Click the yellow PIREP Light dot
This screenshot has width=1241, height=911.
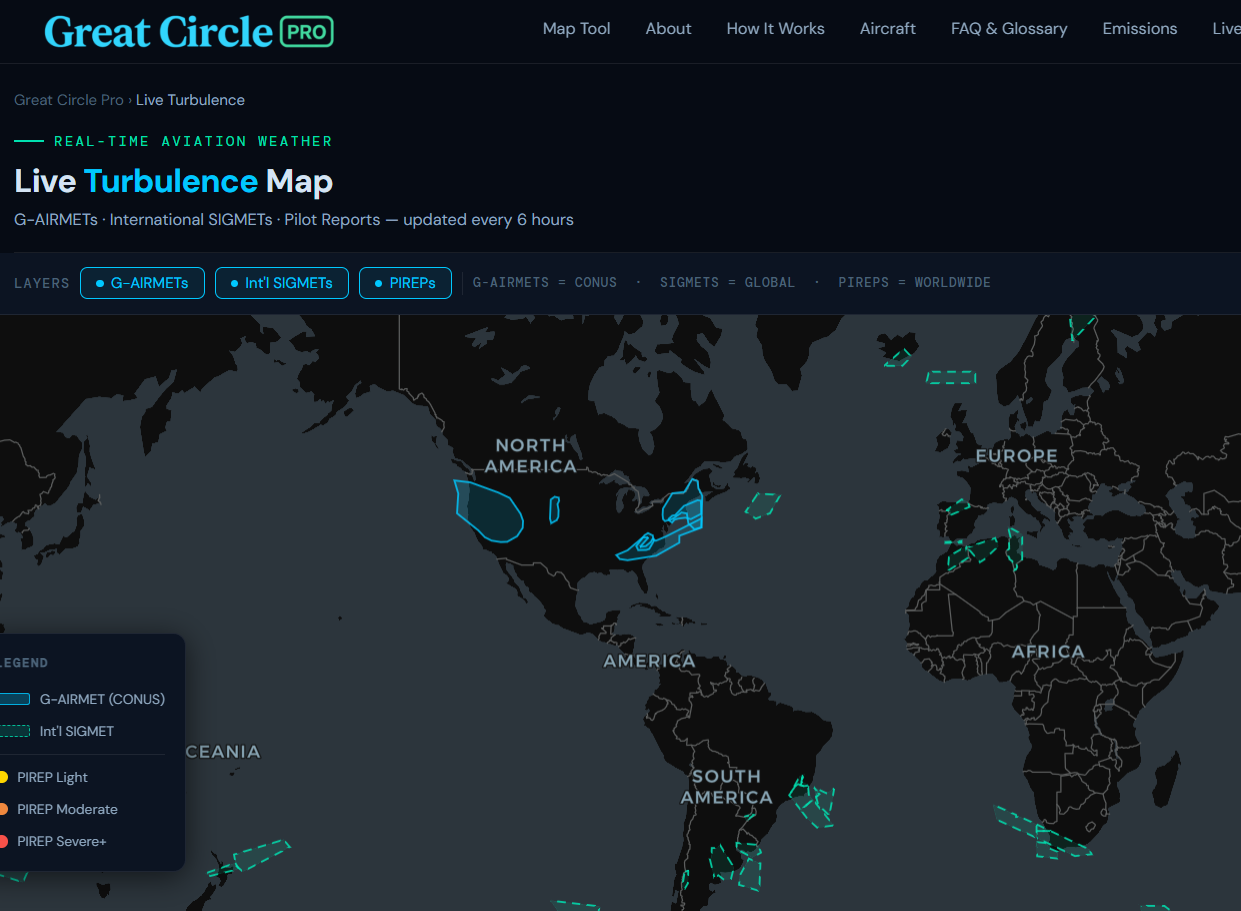[x=5, y=777]
